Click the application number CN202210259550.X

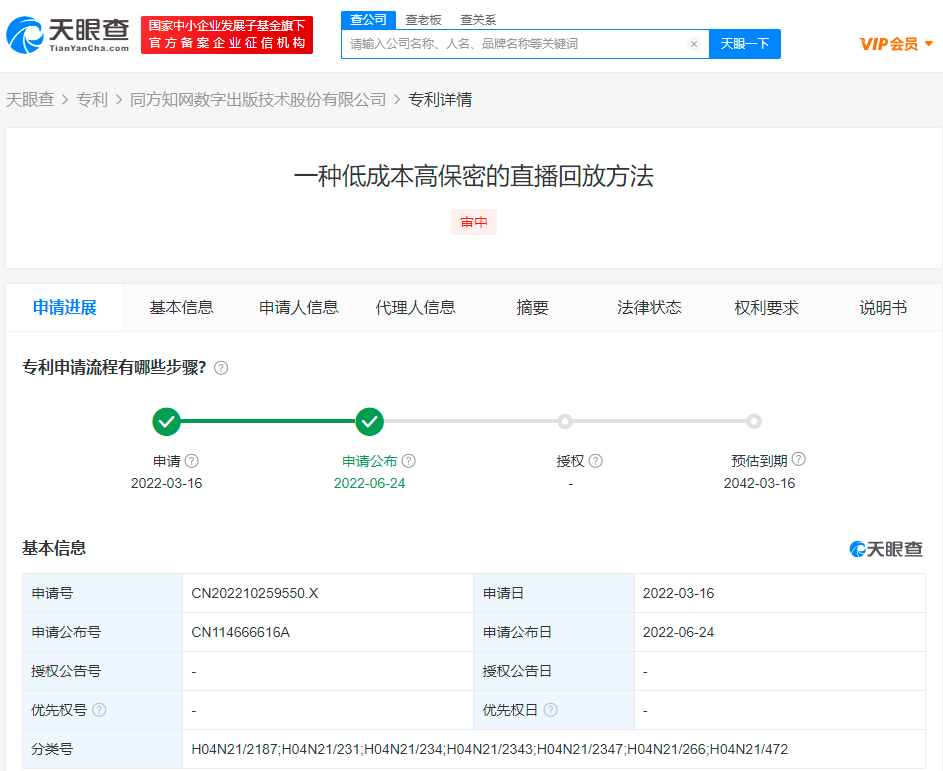tap(255, 594)
